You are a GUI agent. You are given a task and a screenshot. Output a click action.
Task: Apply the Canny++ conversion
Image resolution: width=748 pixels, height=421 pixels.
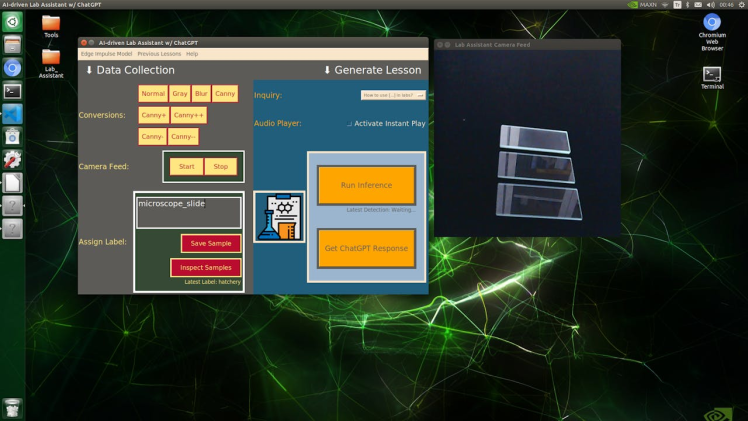[x=189, y=115]
